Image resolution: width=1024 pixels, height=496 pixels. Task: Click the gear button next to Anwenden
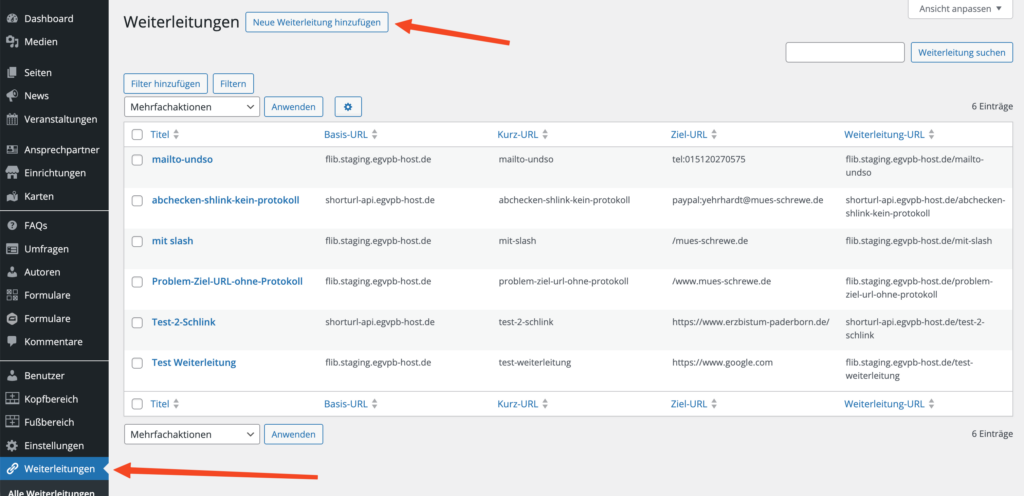[x=348, y=106]
